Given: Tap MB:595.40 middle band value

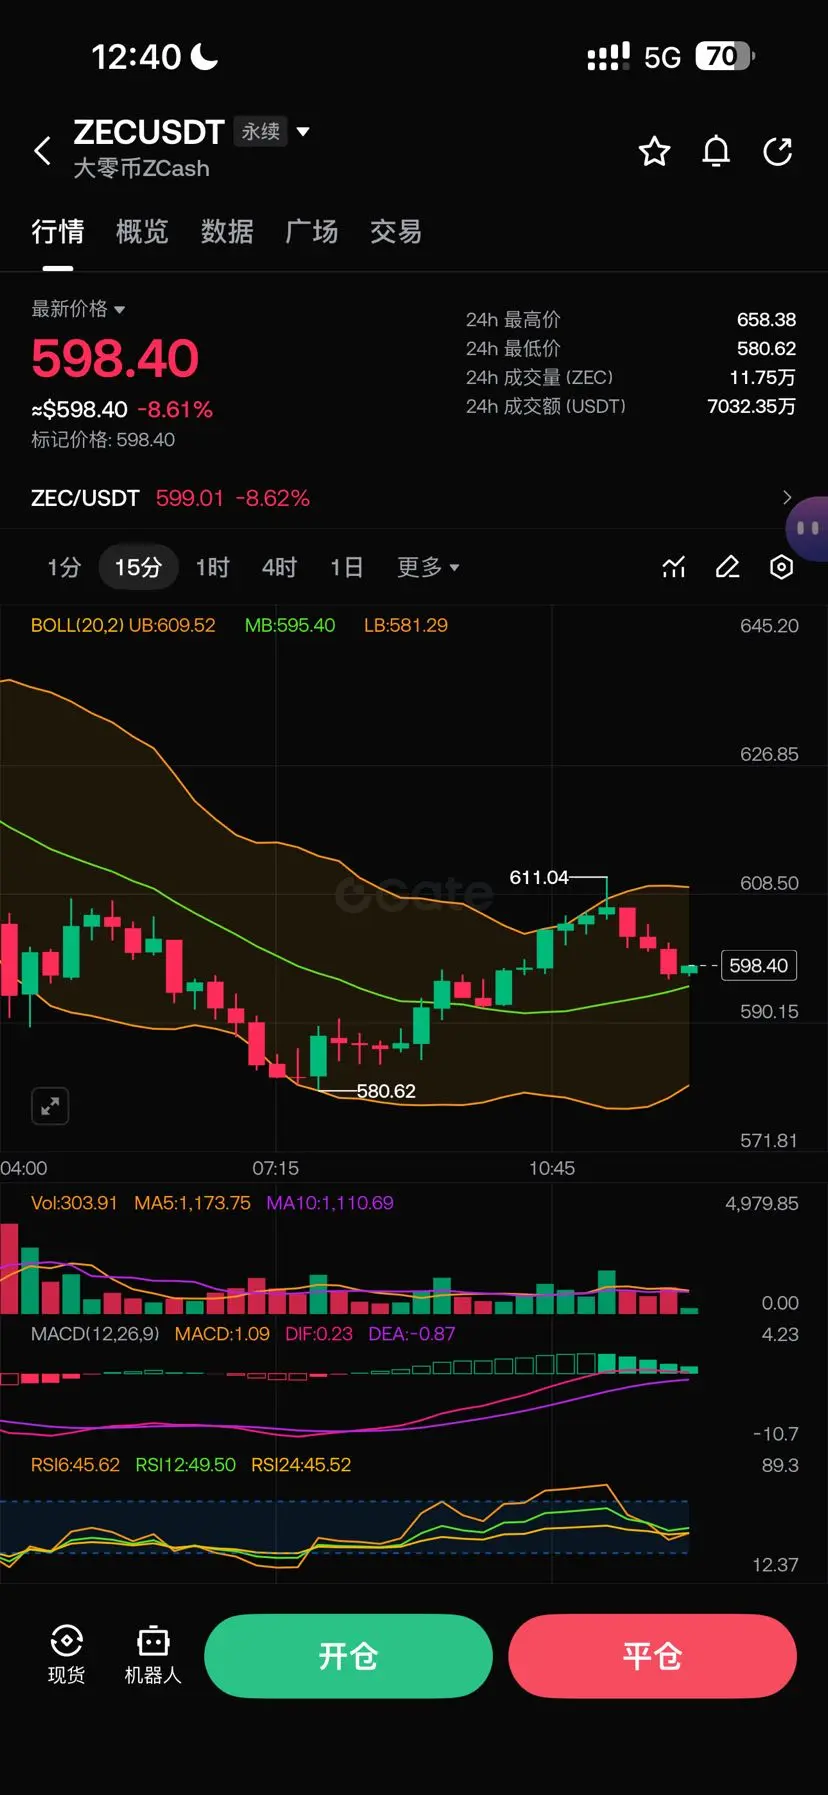Looking at the screenshot, I should (x=290, y=625).
